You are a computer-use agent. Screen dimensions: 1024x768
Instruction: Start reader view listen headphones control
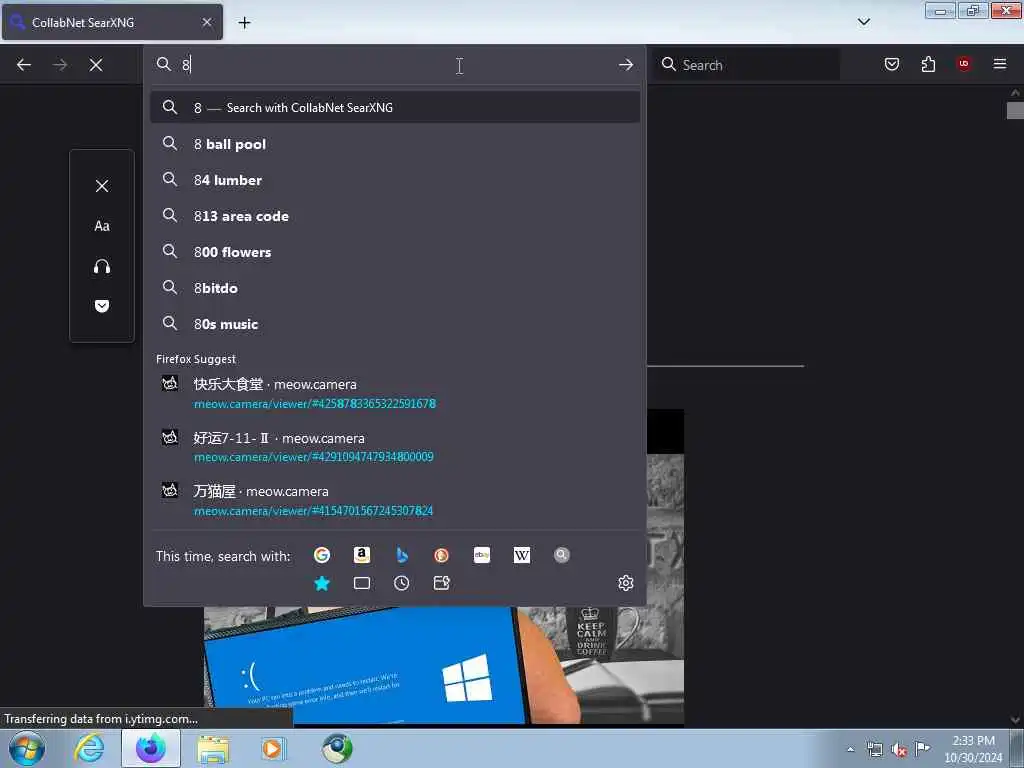102,266
